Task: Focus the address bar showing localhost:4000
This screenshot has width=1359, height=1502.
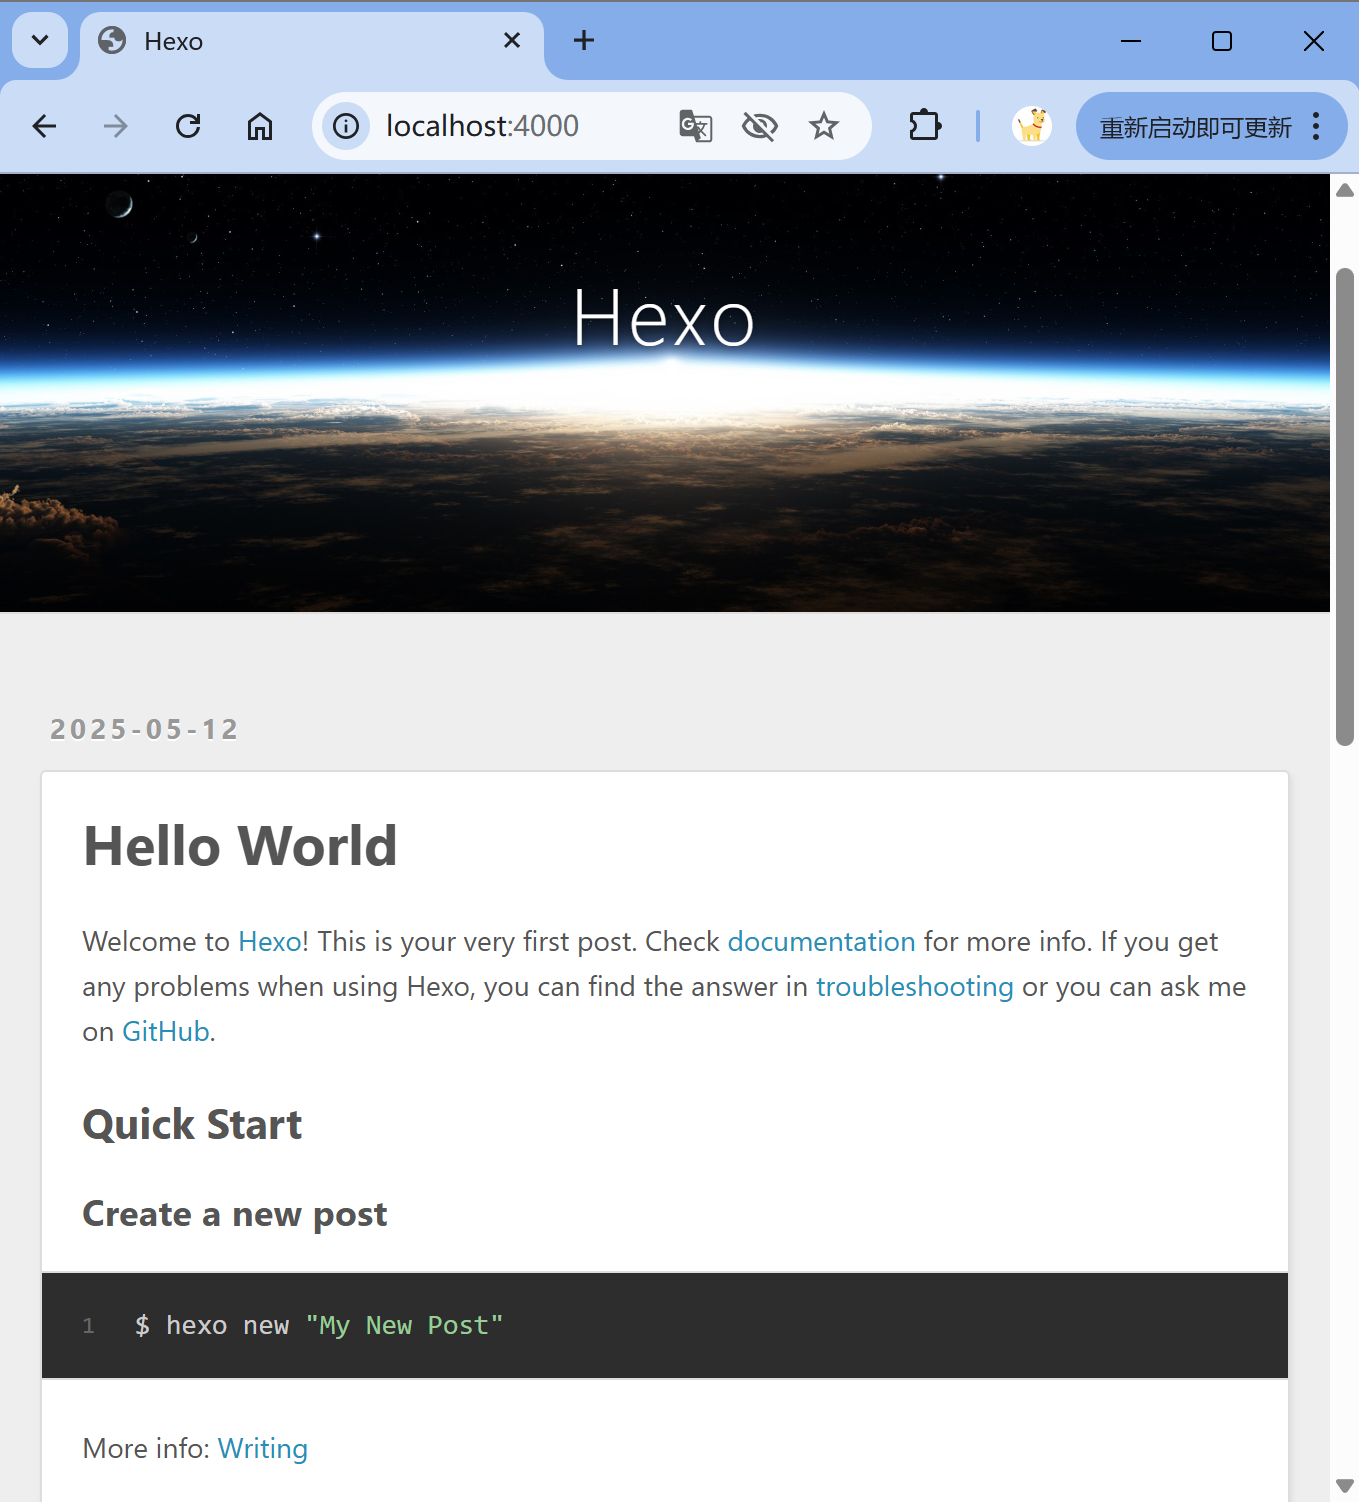Action: click(x=500, y=126)
